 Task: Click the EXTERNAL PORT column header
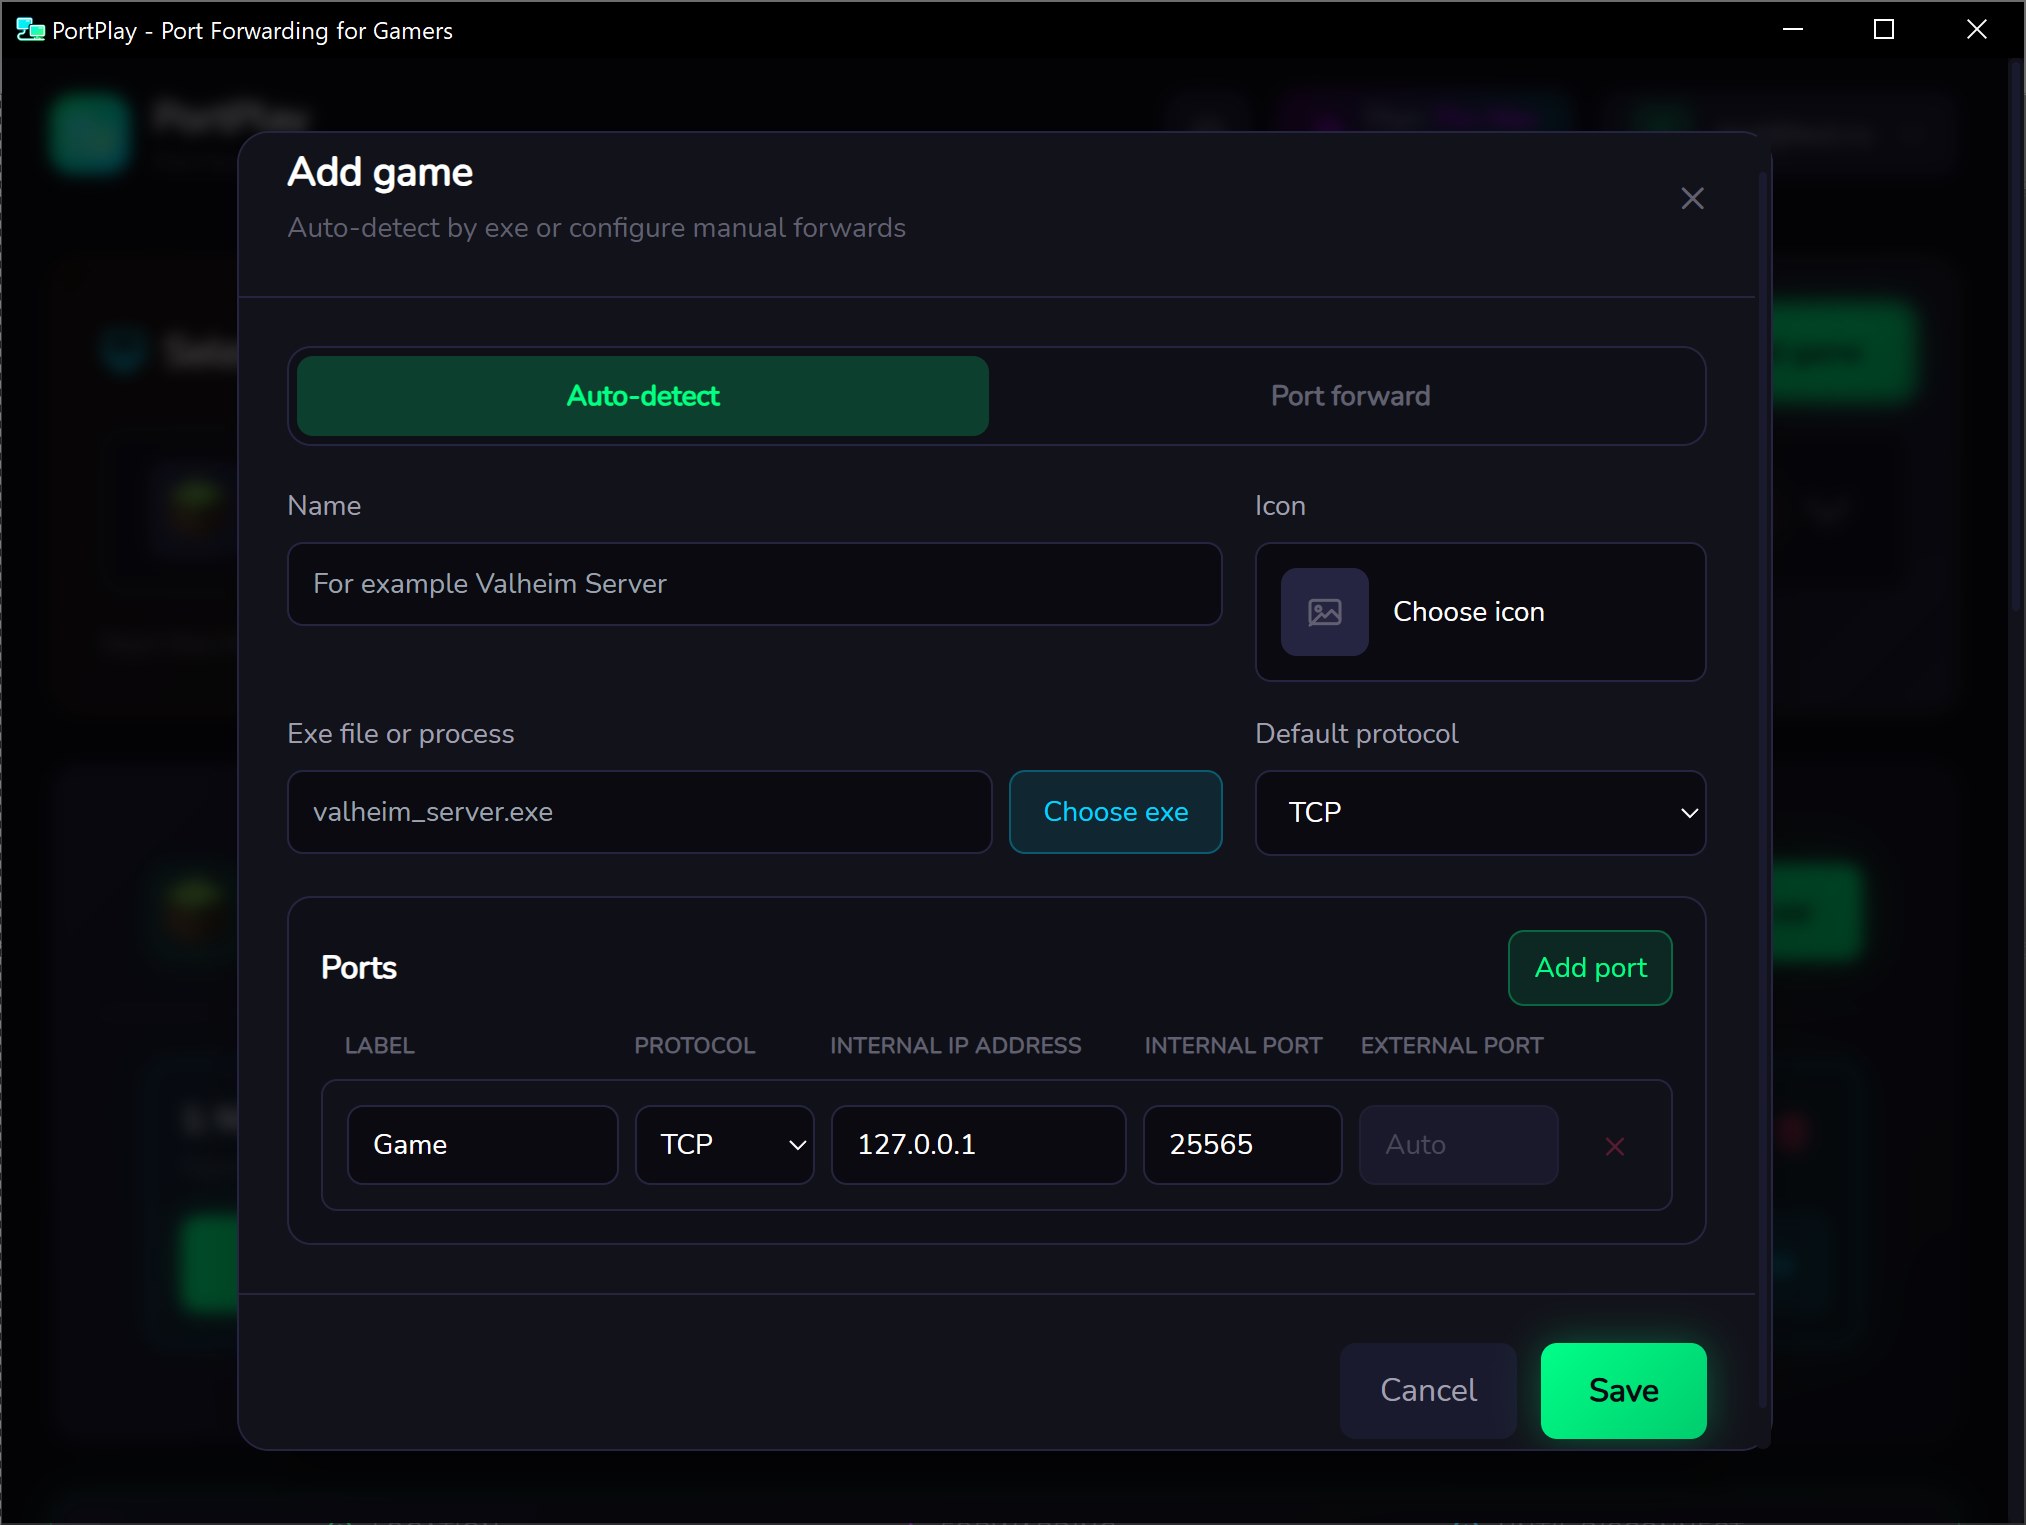(x=1452, y=1046)
